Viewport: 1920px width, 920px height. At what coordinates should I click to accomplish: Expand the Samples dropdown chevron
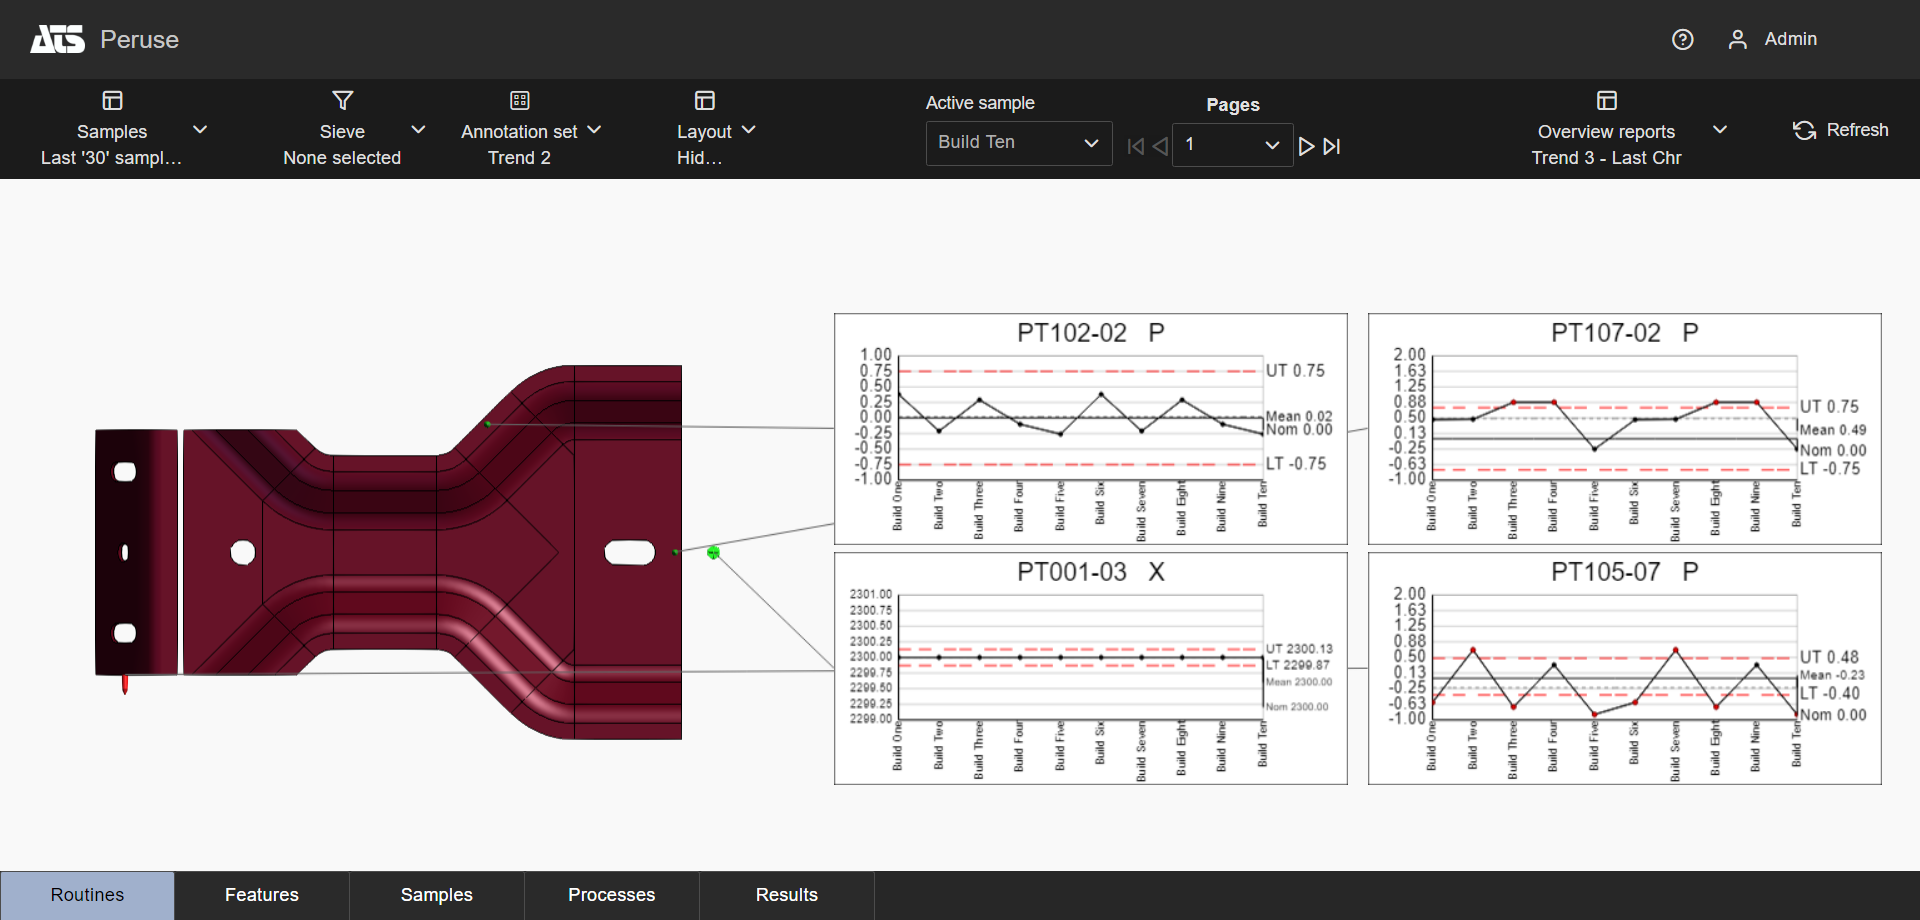(x=200, y=130)
